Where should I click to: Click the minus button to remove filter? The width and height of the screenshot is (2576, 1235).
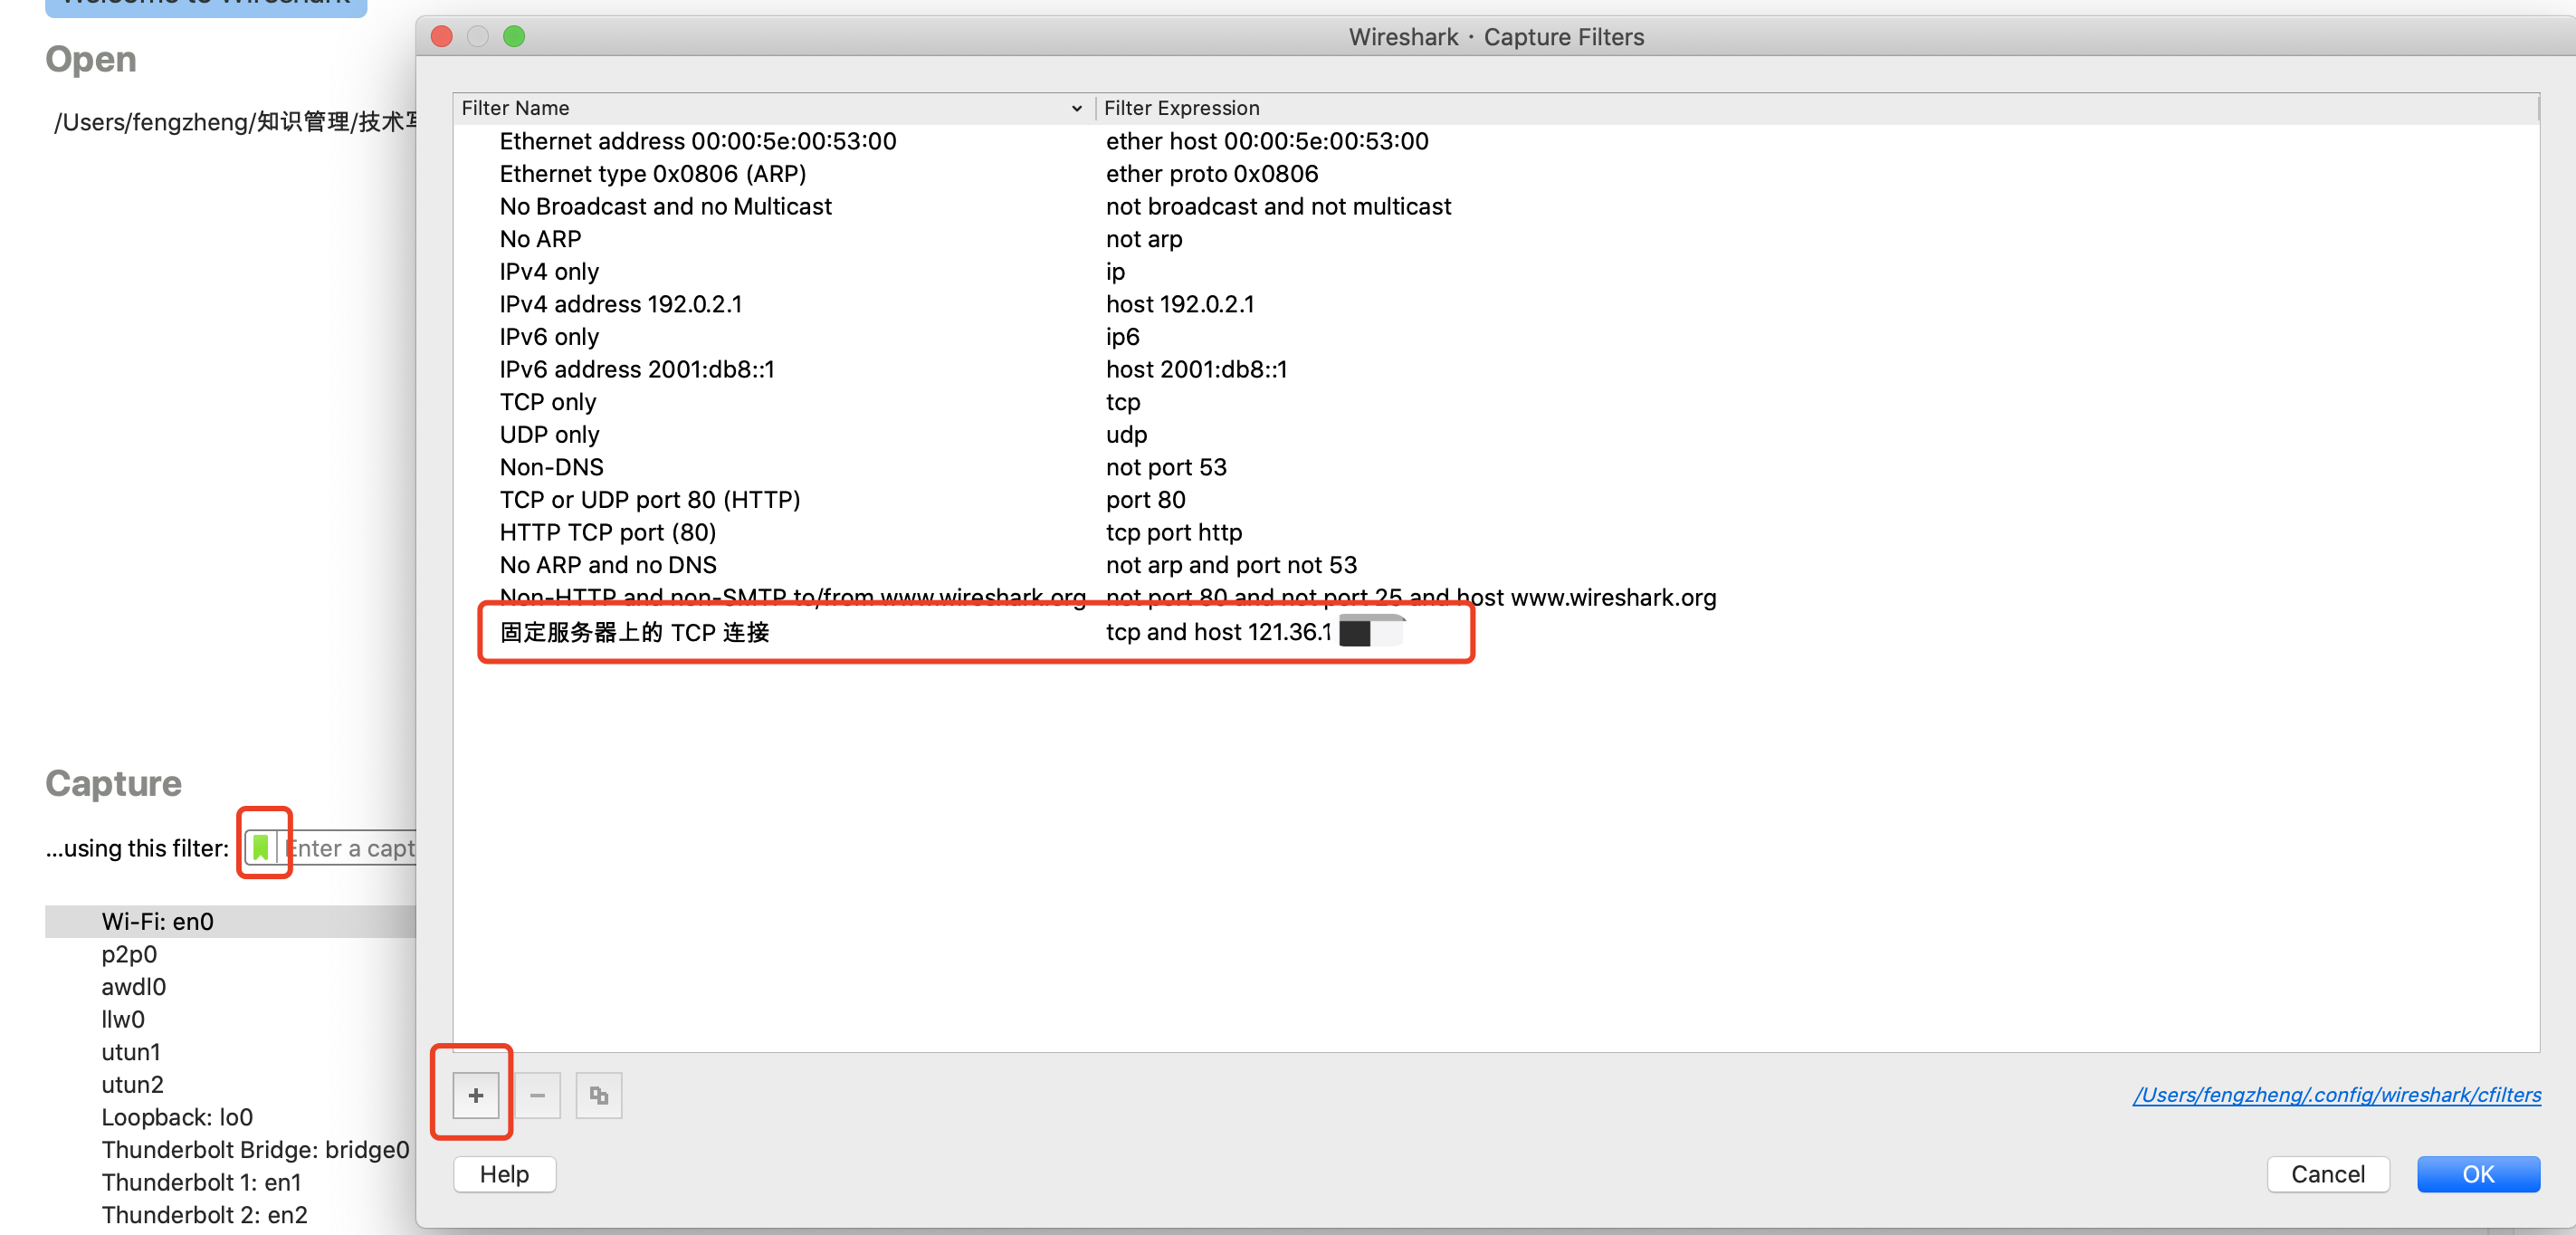537,1095
